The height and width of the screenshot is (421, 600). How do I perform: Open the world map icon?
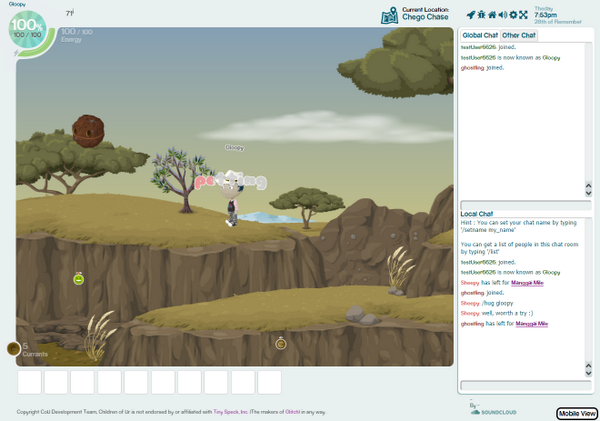click(389, 16)
